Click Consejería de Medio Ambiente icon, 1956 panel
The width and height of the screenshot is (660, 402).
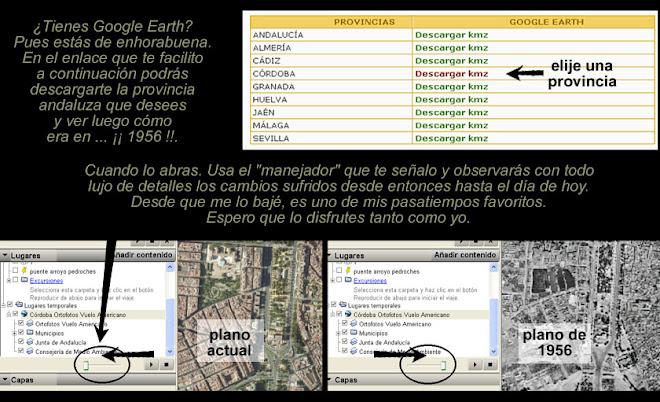coord(354,351)
